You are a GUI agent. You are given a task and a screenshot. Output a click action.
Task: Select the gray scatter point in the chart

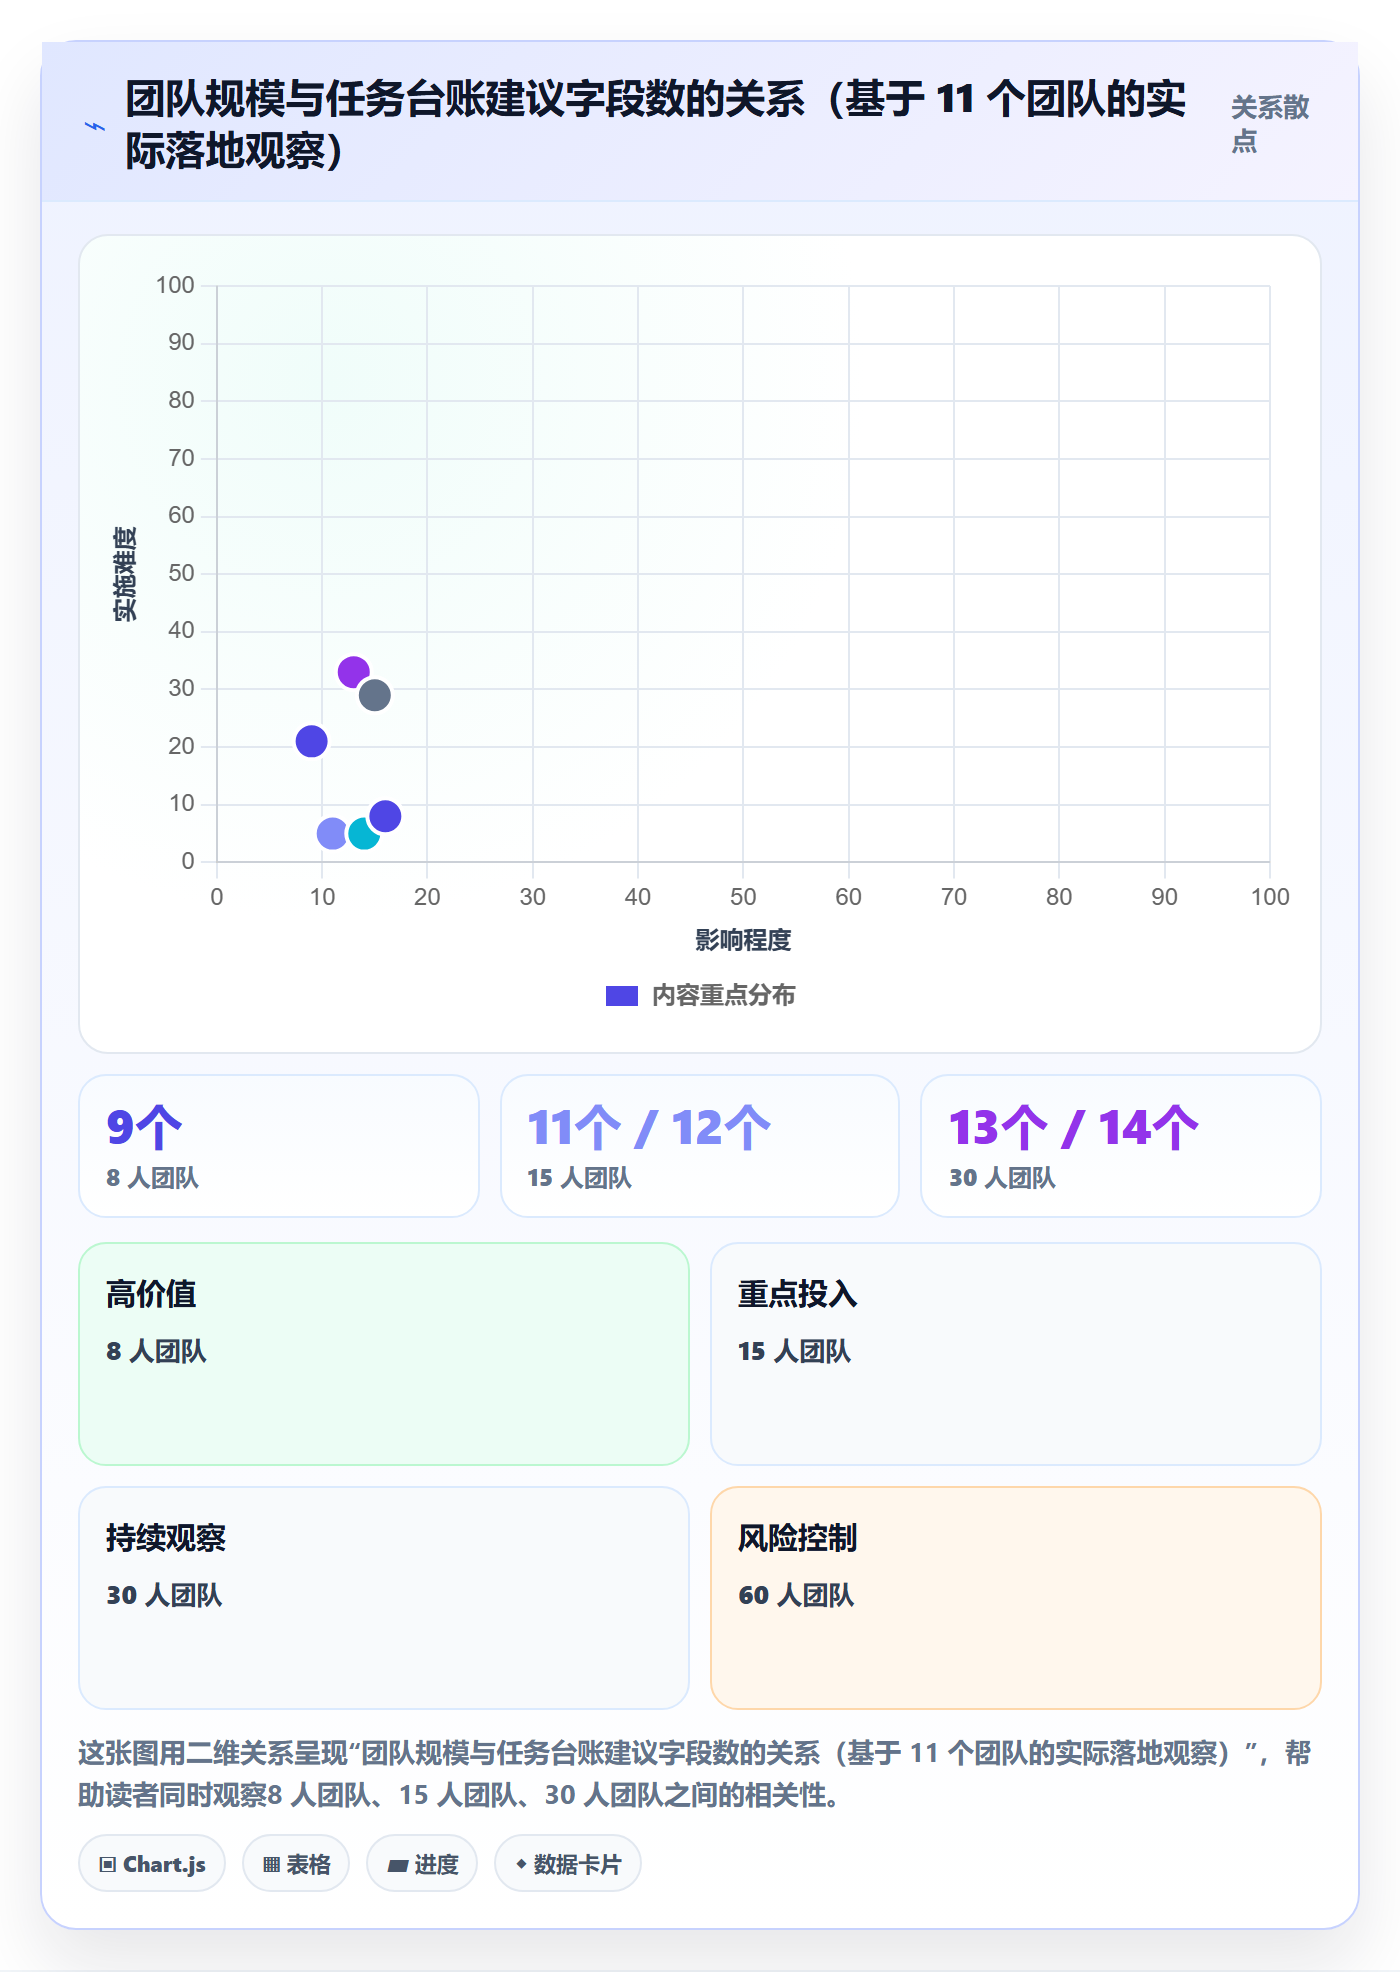(374, 695)
